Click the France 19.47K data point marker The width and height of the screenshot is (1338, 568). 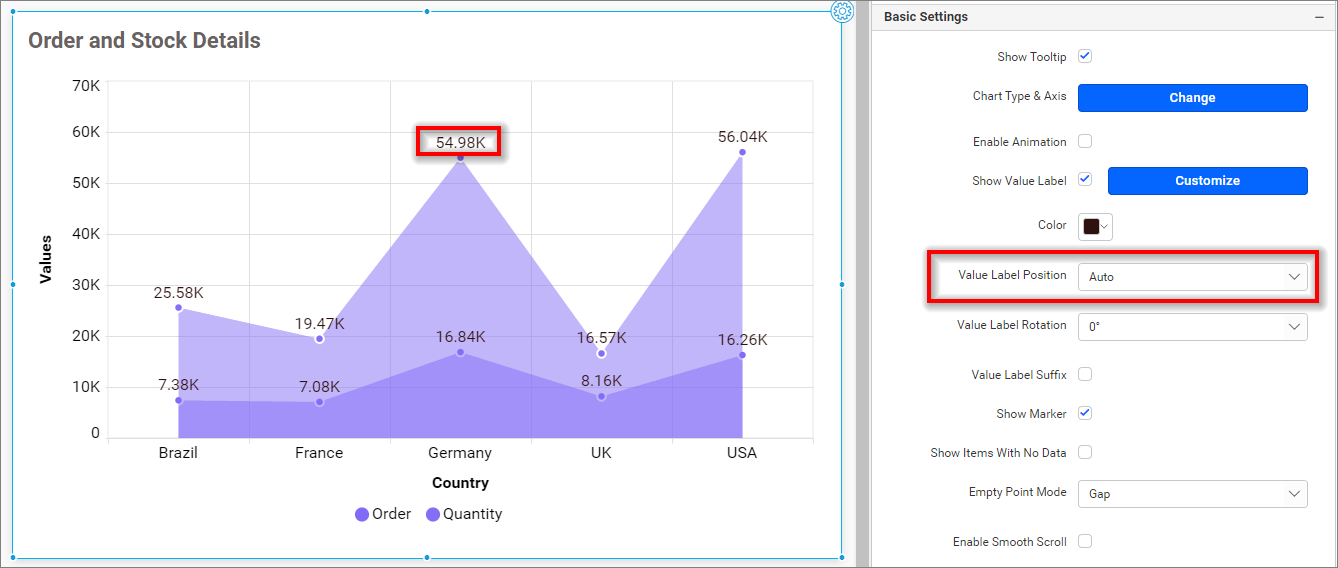[320, 339]
